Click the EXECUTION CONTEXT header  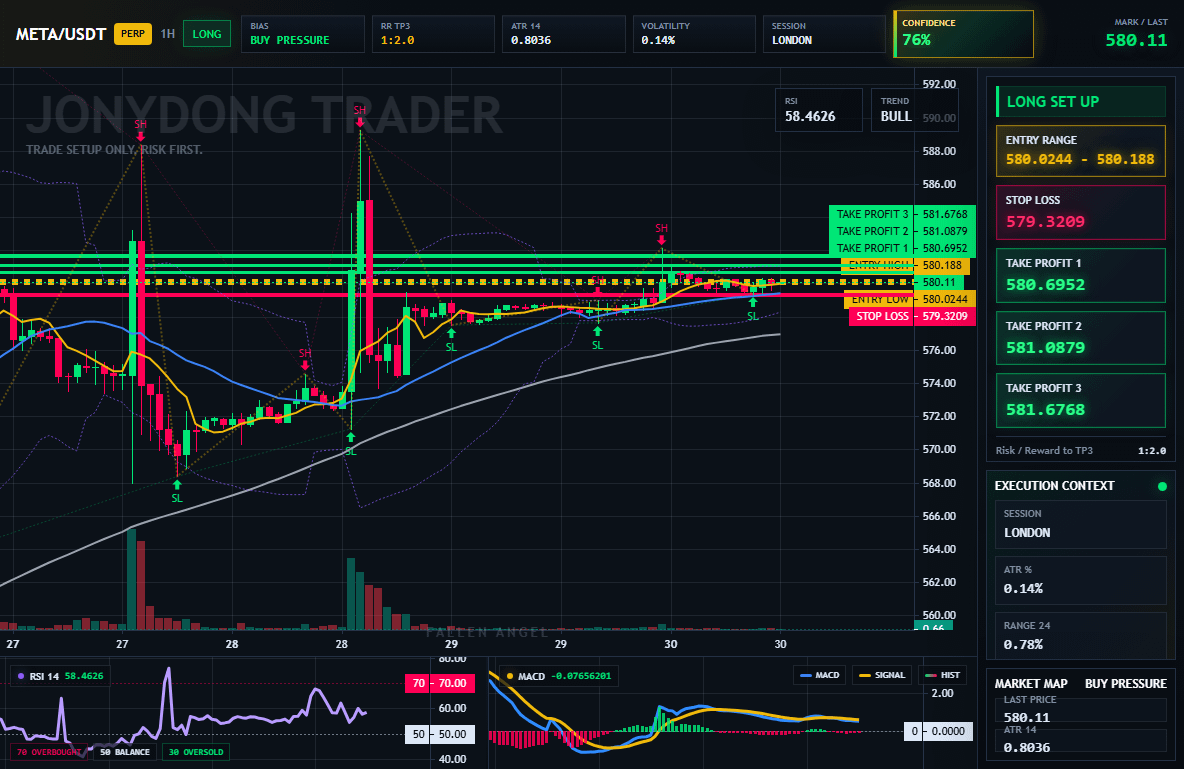pos(1054,486)
